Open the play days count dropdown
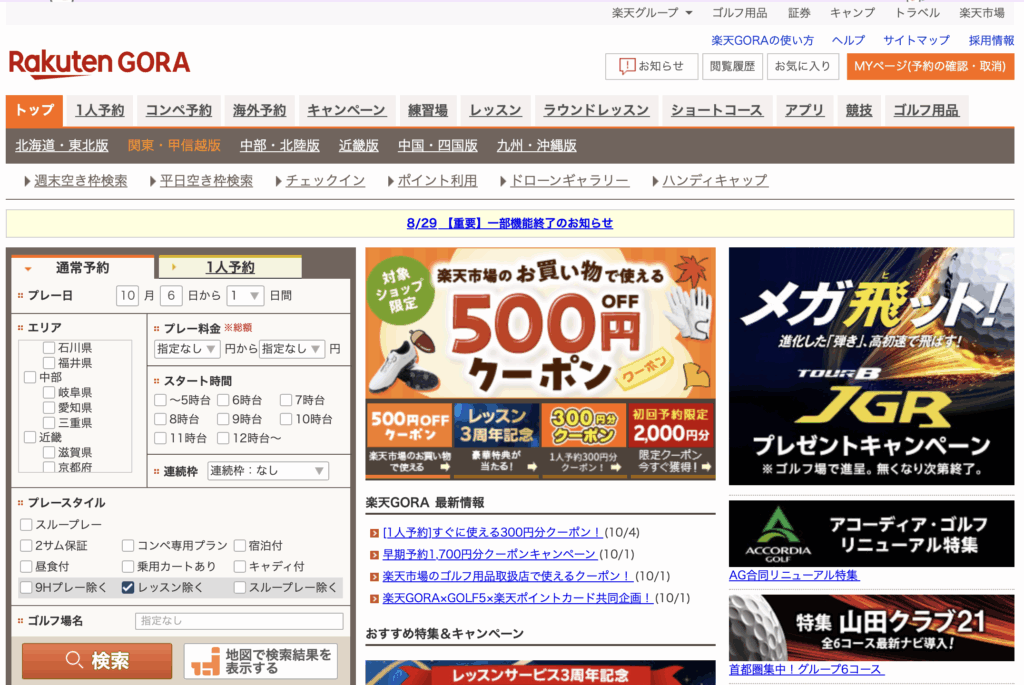1024x685 pixels. pos(245,296)
